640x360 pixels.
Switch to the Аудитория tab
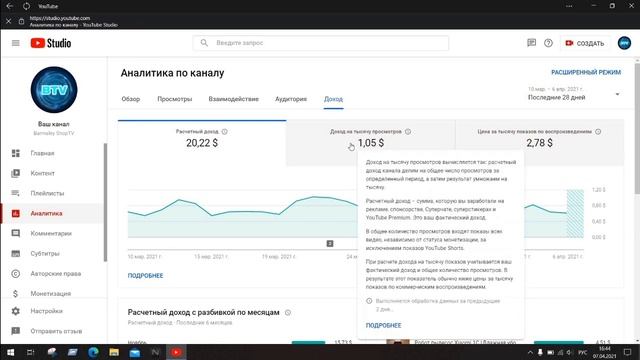(291, 99)
